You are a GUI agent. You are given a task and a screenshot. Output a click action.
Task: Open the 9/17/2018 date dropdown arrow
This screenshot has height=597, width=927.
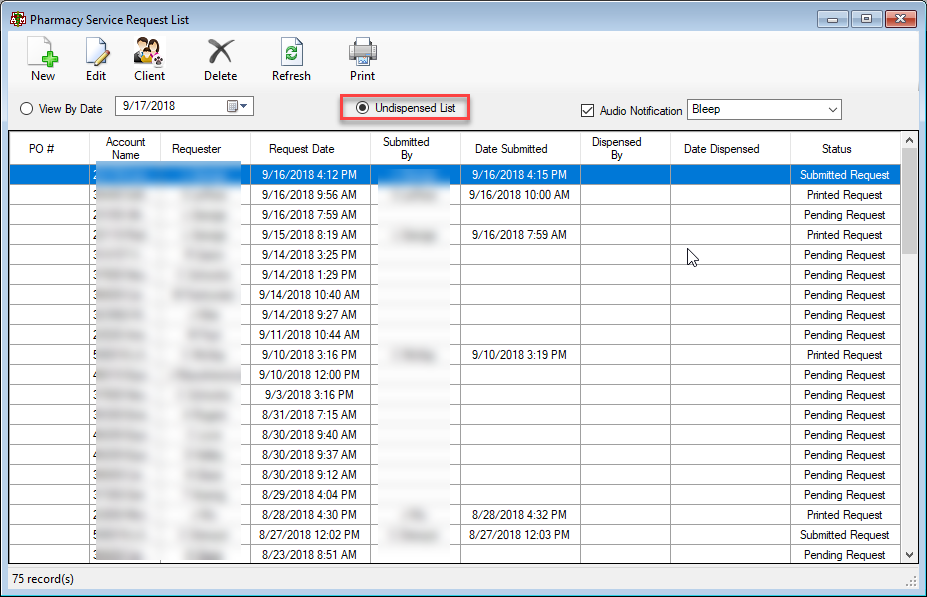[244, 106]
